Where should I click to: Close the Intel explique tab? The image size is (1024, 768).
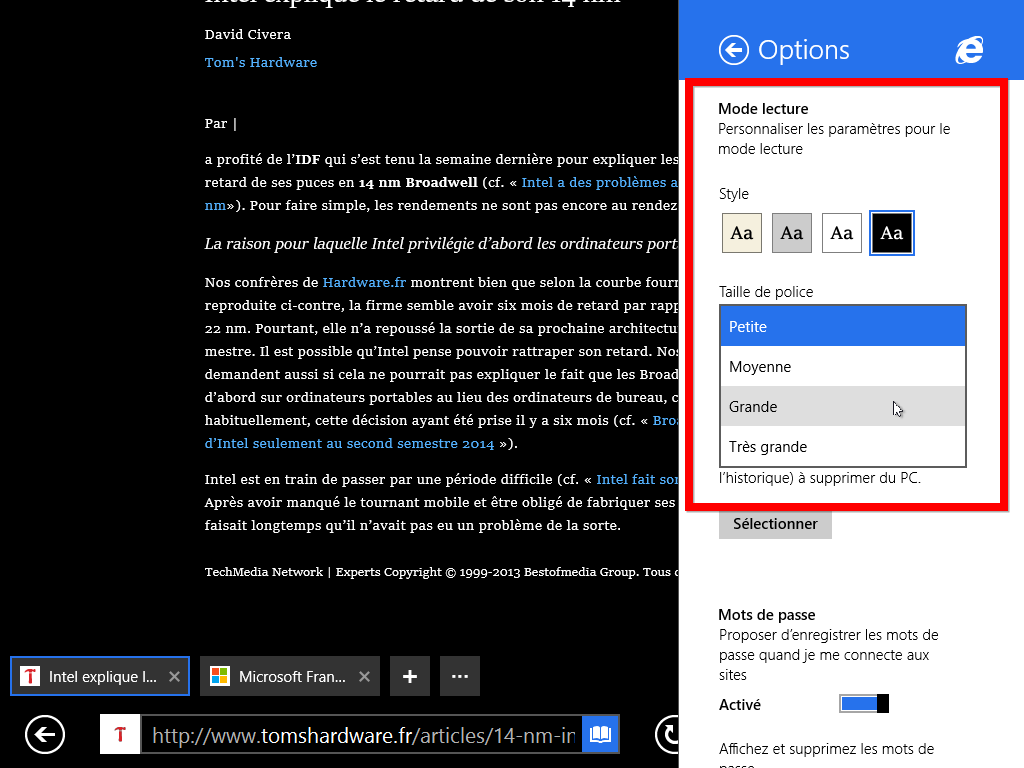[174, 677]
